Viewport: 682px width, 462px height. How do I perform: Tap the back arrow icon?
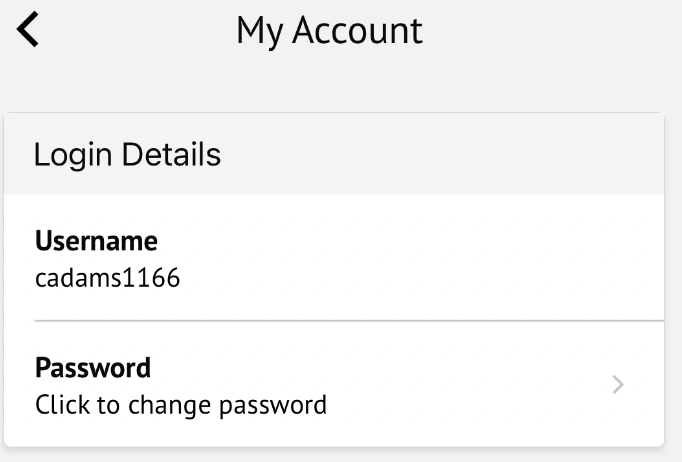coord(29,30)
